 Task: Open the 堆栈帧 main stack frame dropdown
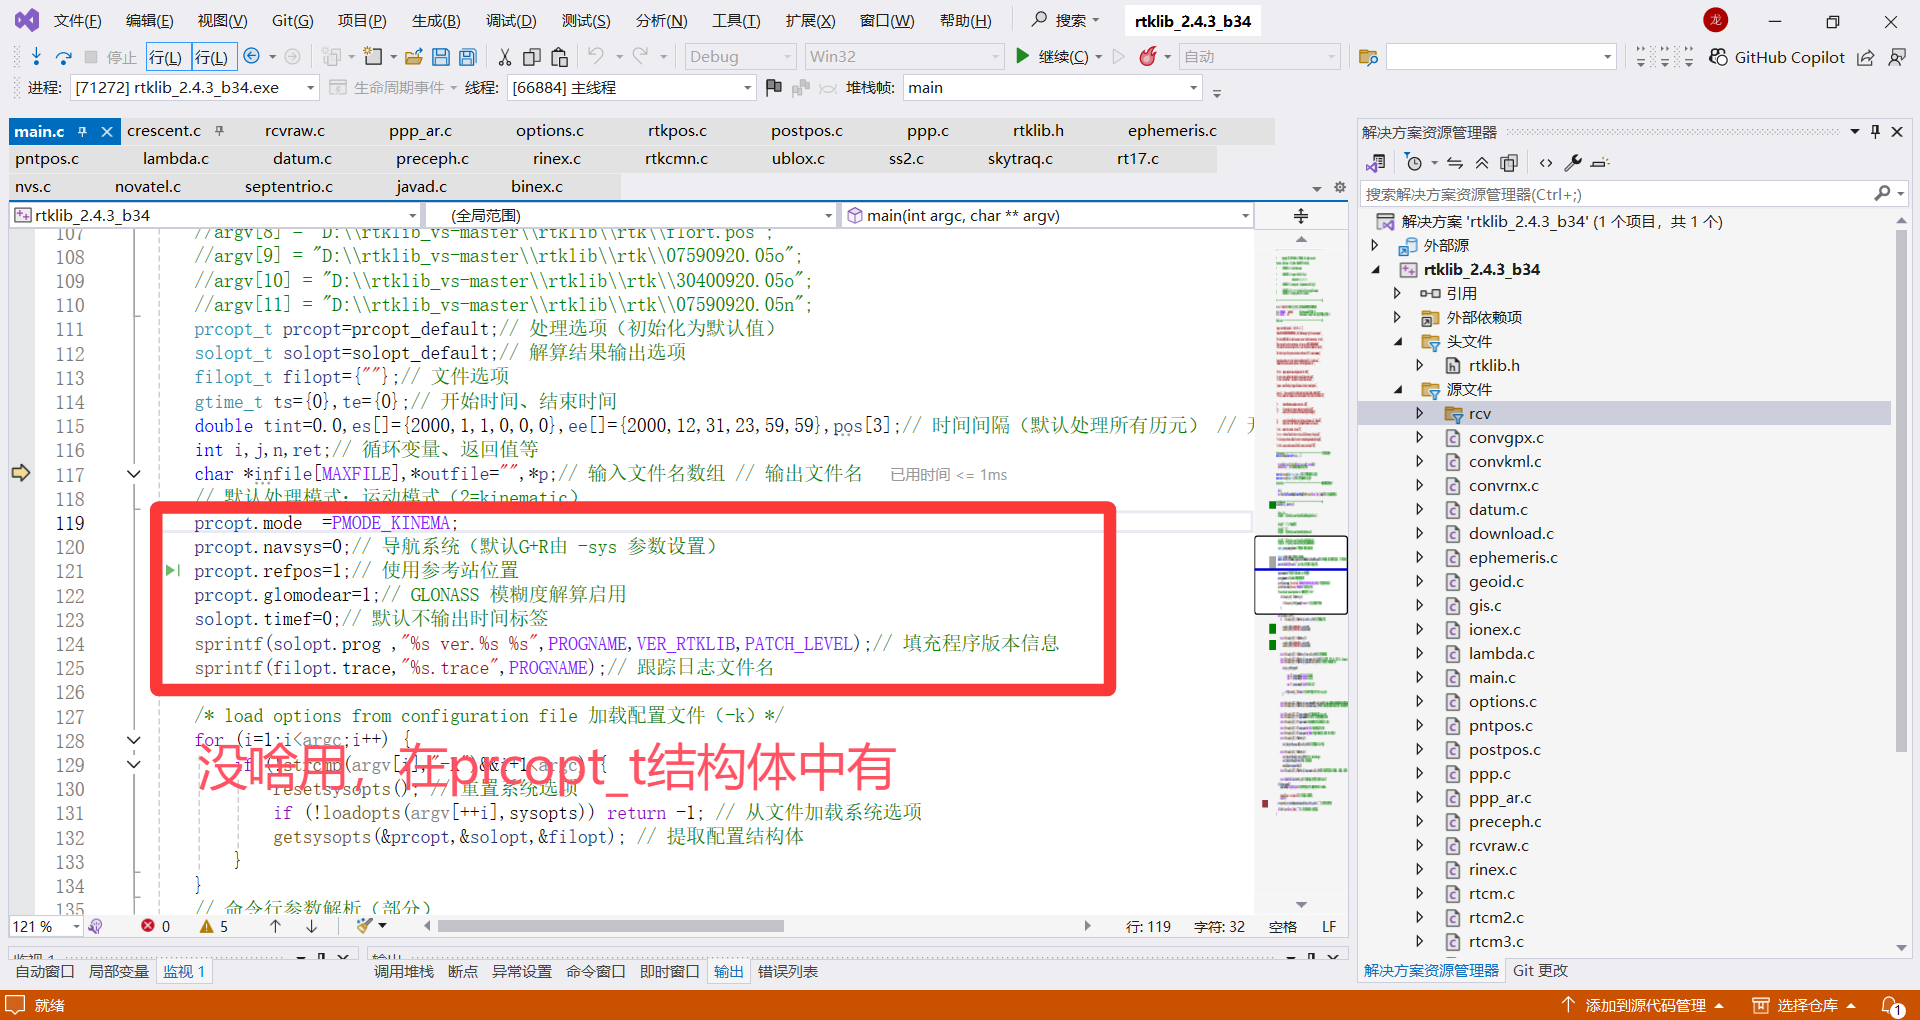click(x=1053, y=88)
